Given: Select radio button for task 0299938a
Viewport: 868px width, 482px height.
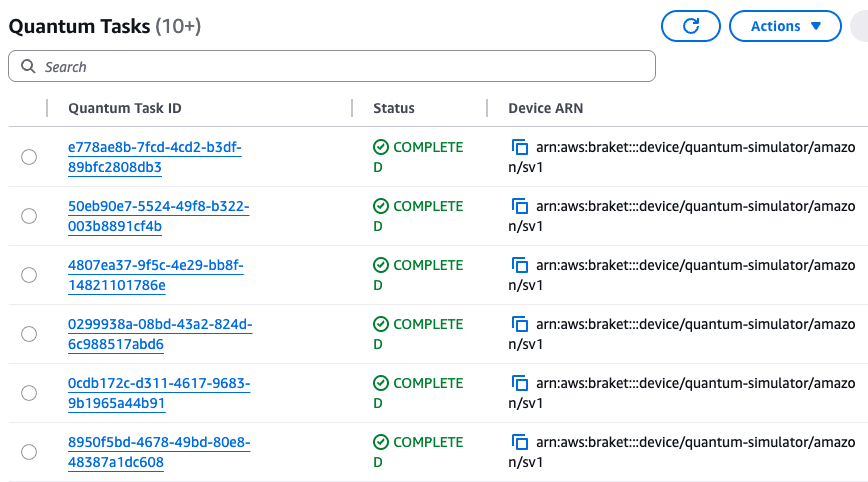Looking at the screenshot, I should 29,334.
